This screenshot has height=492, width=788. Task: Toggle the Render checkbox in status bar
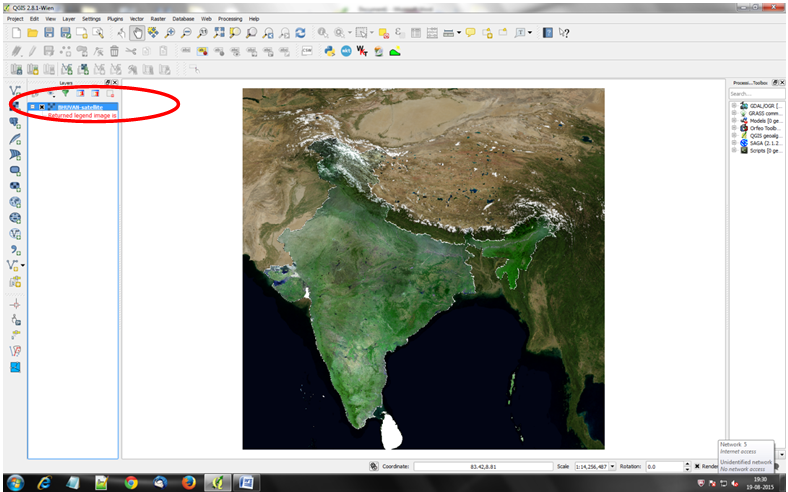(x=697, y=466)
